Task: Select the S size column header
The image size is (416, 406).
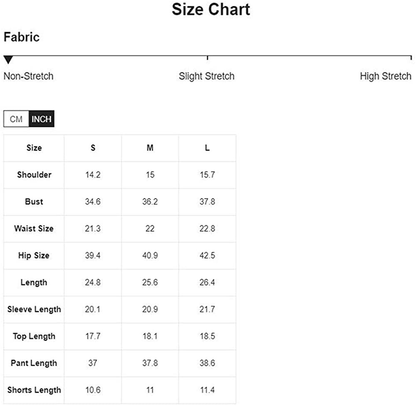Action: [x=93, y=148]
